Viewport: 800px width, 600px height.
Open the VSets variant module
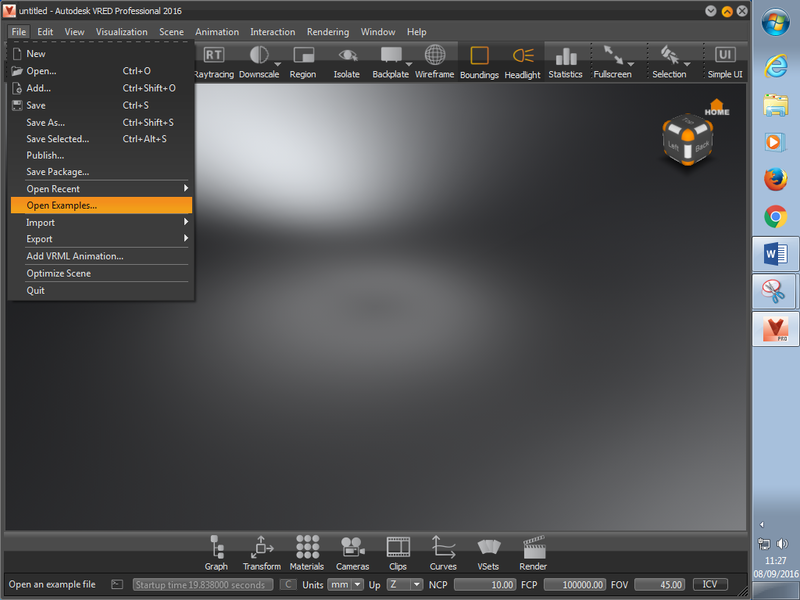click(488, 553)
